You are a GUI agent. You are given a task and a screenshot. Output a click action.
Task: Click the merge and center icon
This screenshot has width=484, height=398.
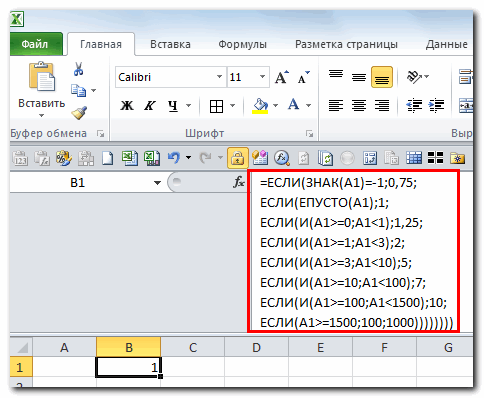tap(466, 105)
